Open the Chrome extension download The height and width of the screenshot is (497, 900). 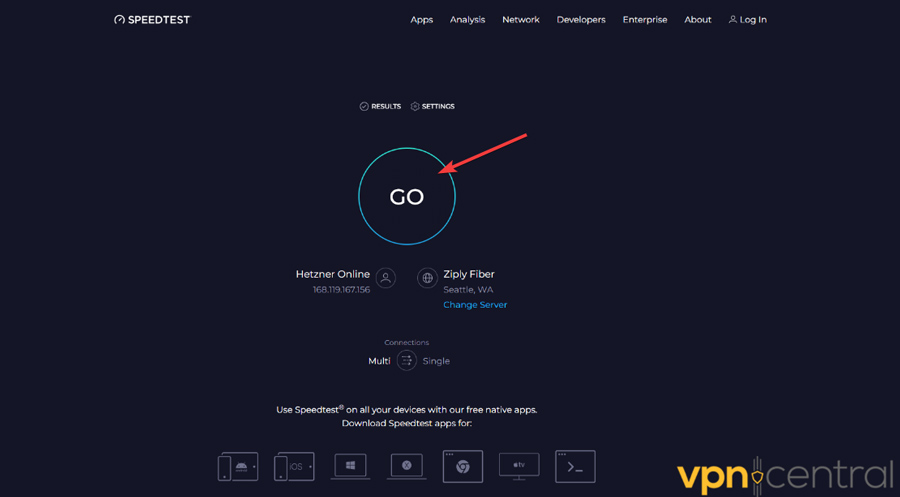point(463,467)
